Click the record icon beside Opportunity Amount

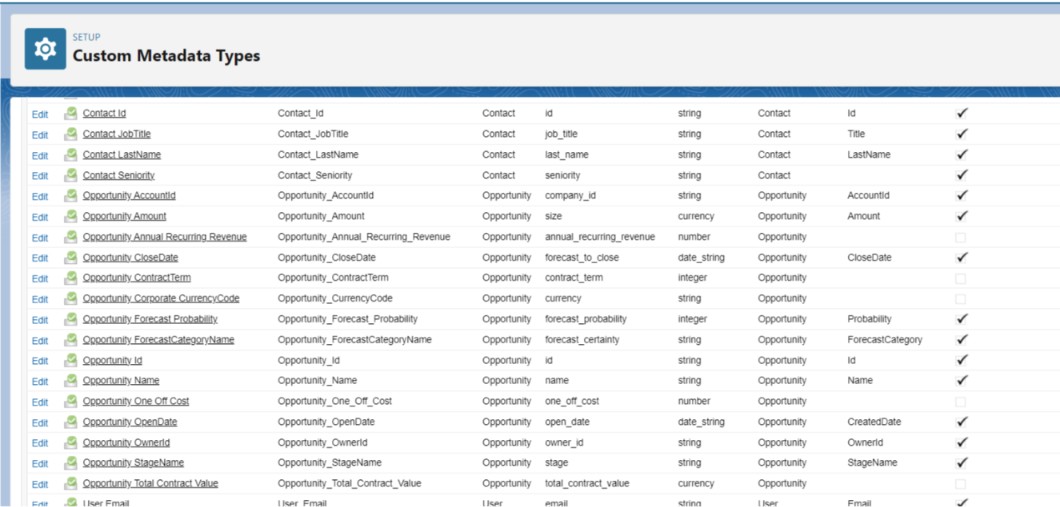point(71,216)
